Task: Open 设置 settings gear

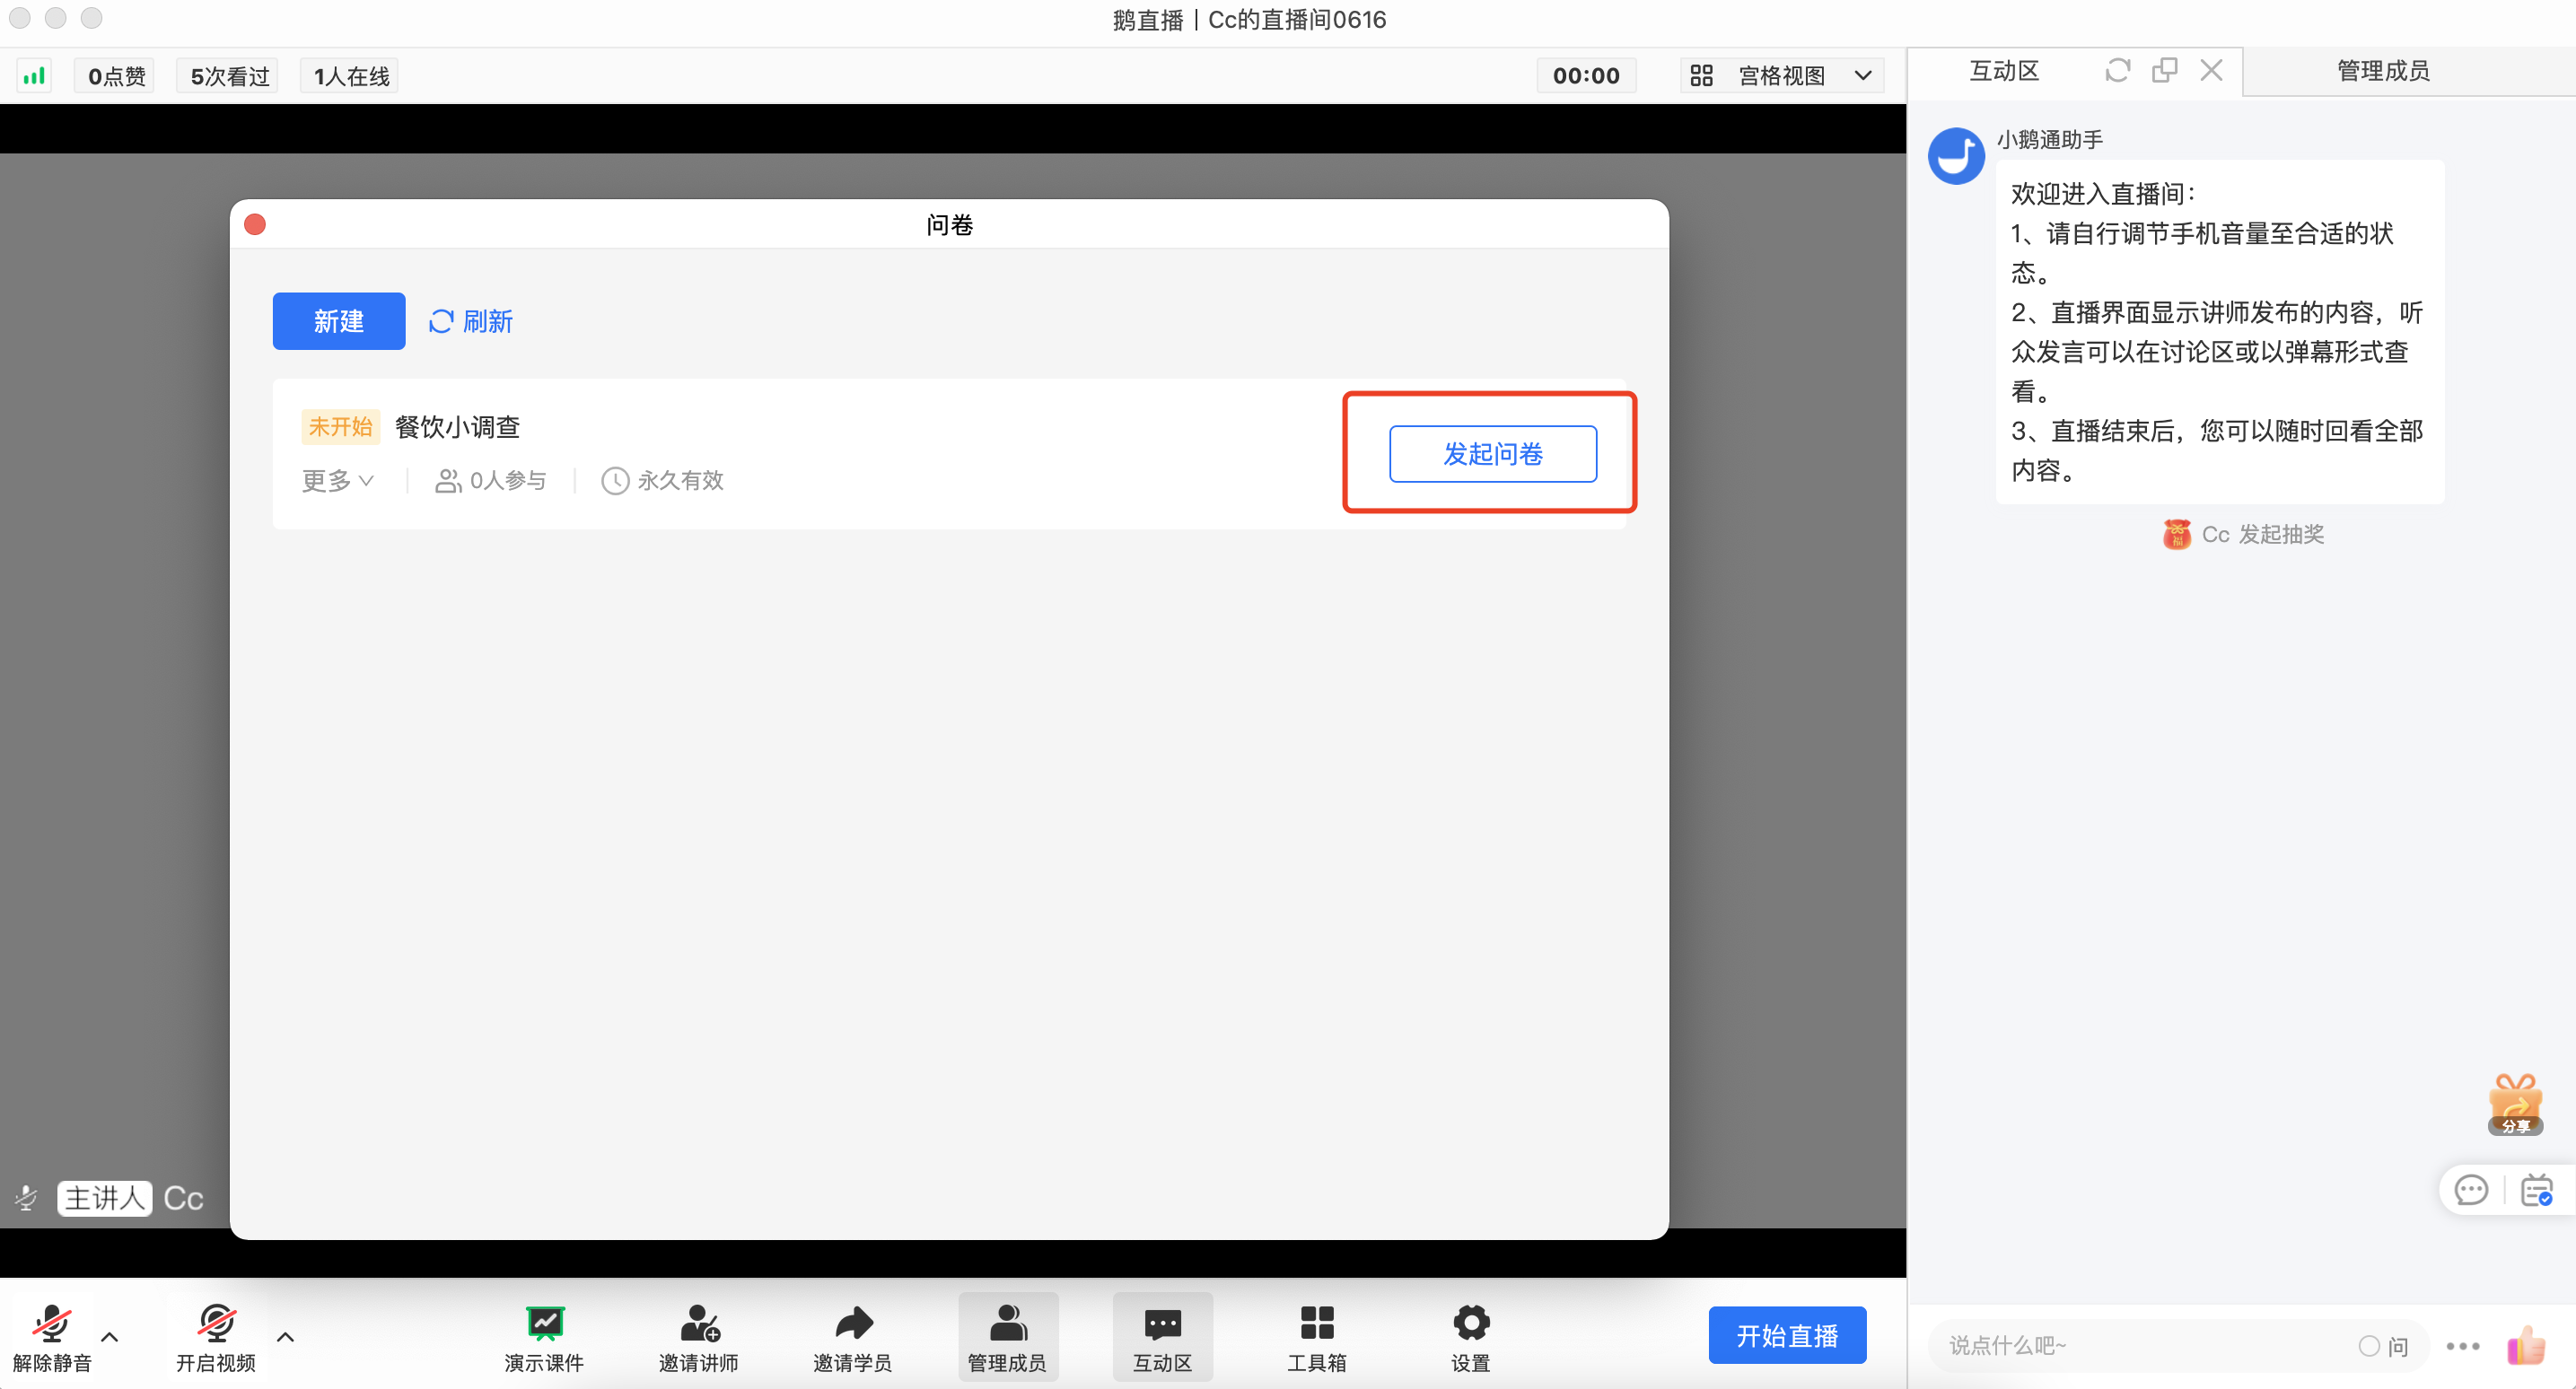Action: point(1471,1338)
